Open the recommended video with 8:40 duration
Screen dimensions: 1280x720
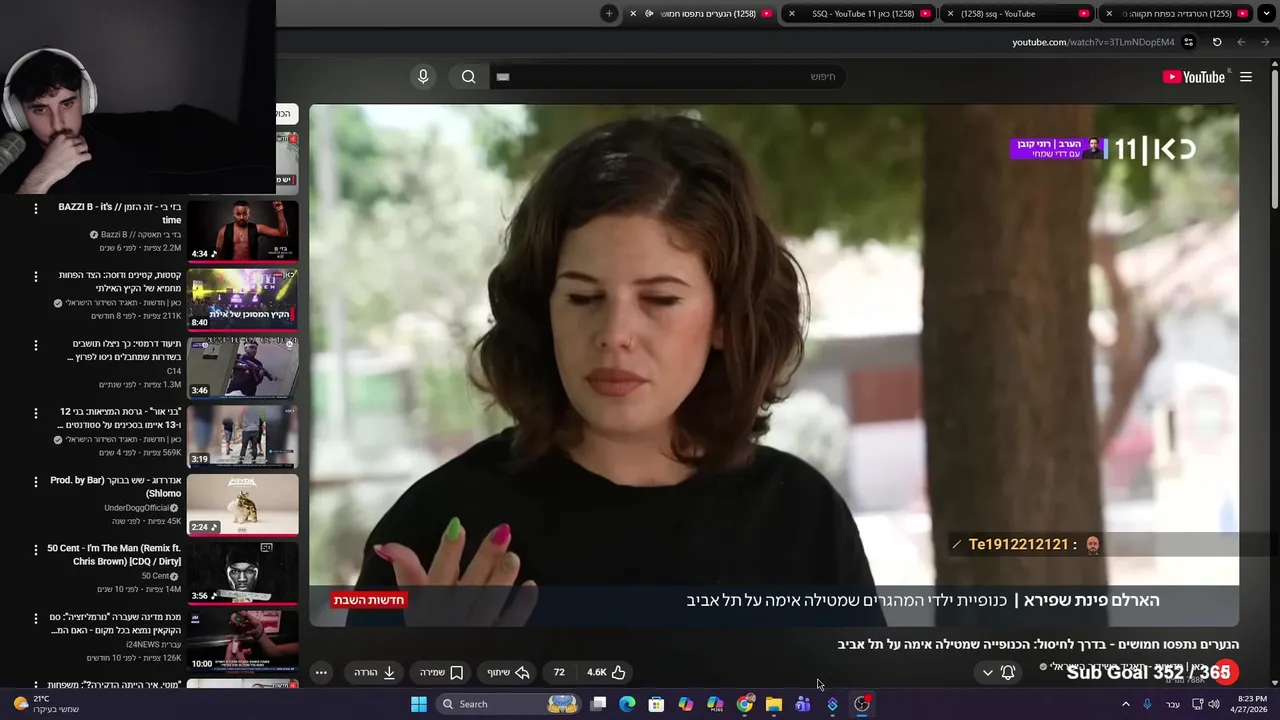242,299
